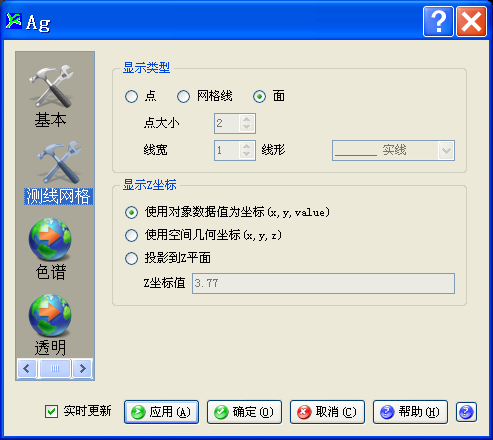The height and width of the screenshot is (440, 493).
Task: Click the 确定(O) button
Action: point(244,412)
